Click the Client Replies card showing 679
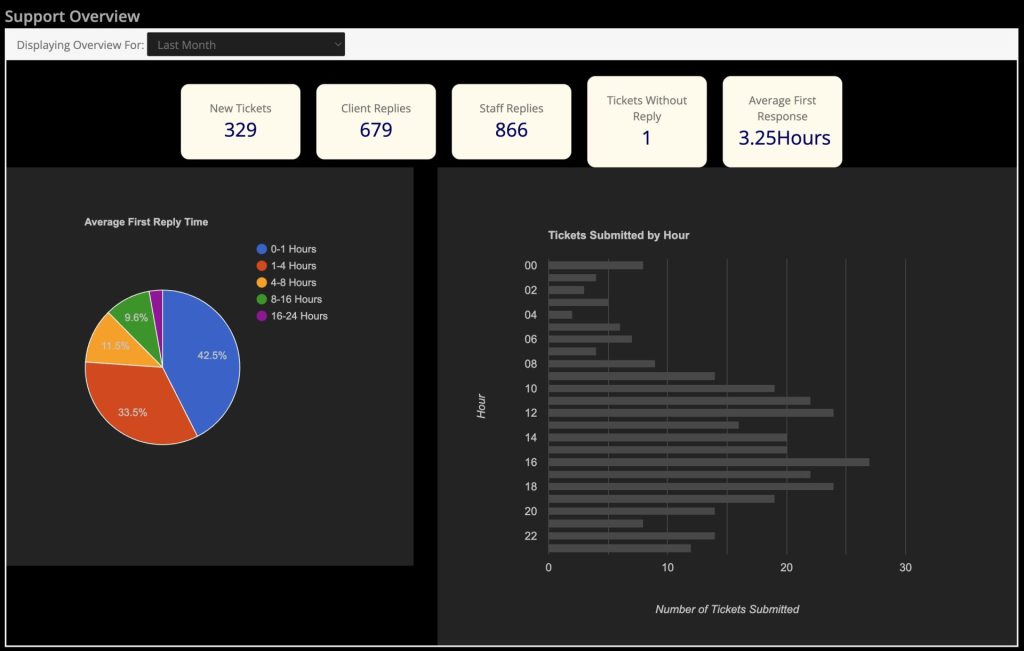1024x651 pixels. coord(376,120)
